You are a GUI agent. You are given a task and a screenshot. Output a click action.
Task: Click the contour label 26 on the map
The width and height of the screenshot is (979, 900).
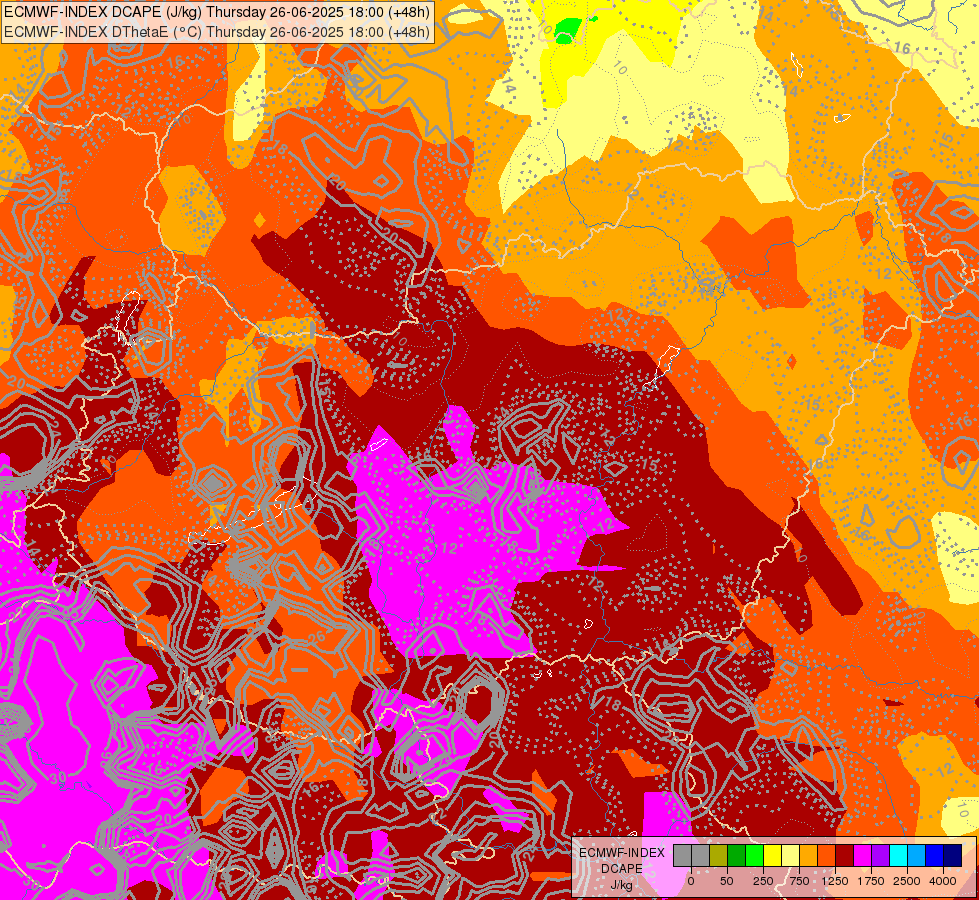pyautogui.click(x=317, y=637)
